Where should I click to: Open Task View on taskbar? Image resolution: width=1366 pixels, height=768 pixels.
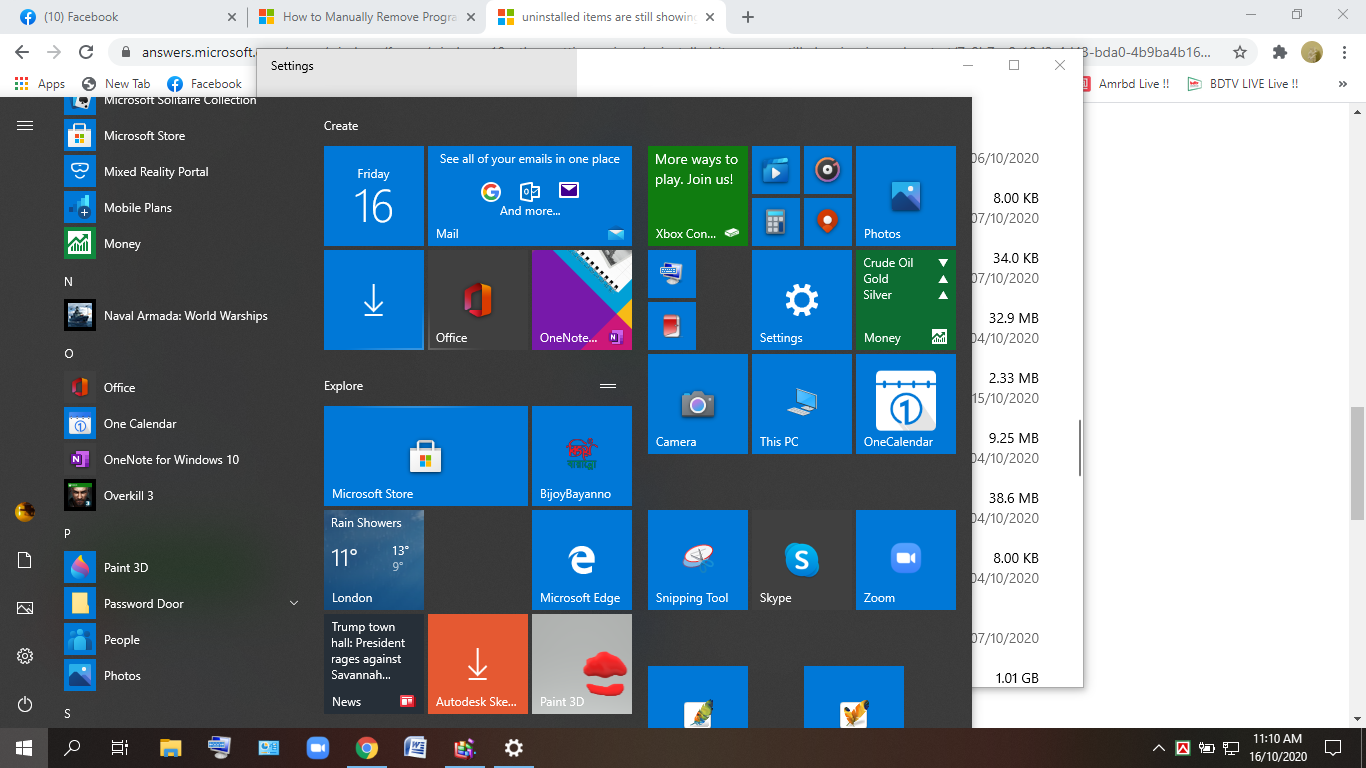(120, 747)
